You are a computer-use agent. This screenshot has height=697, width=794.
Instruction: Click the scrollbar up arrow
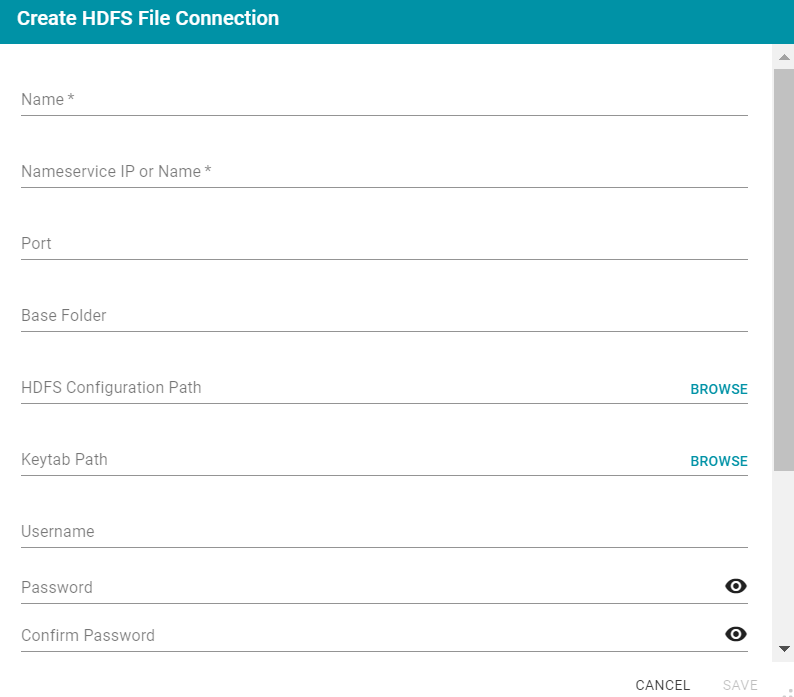tap(784, 58)
